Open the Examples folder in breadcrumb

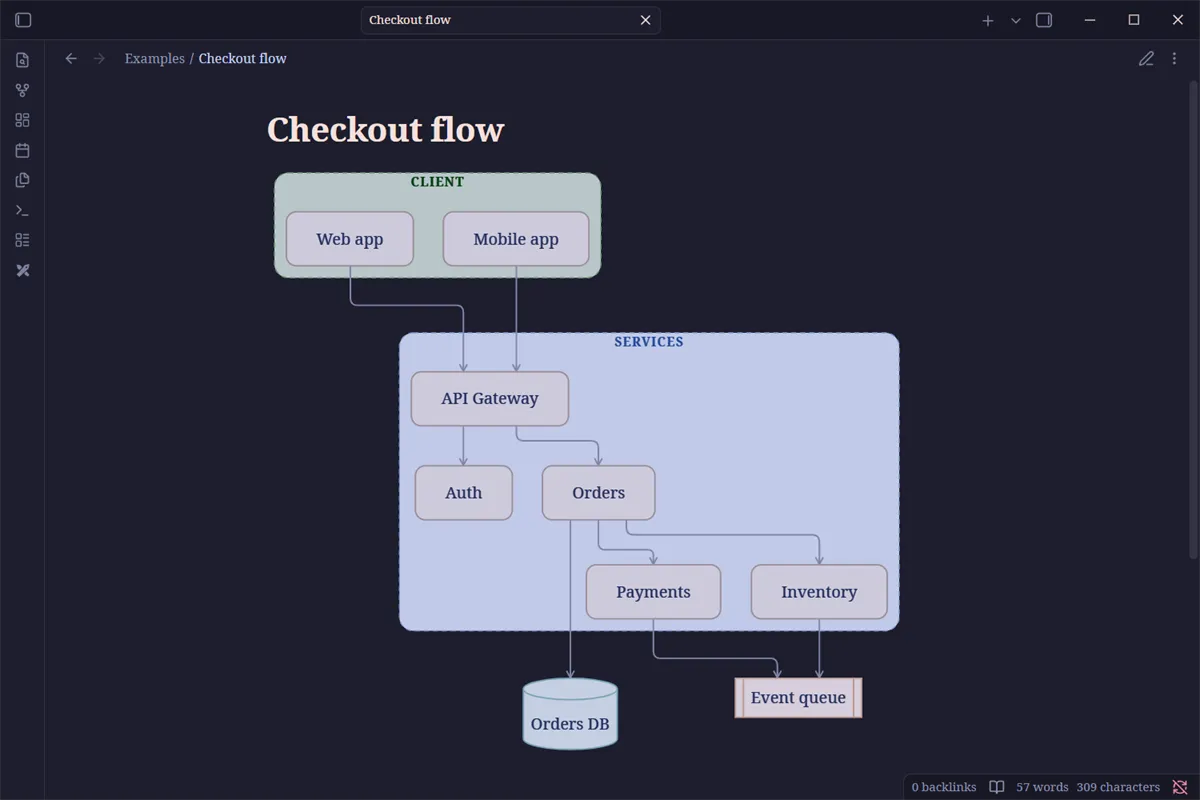click(155, 58)
